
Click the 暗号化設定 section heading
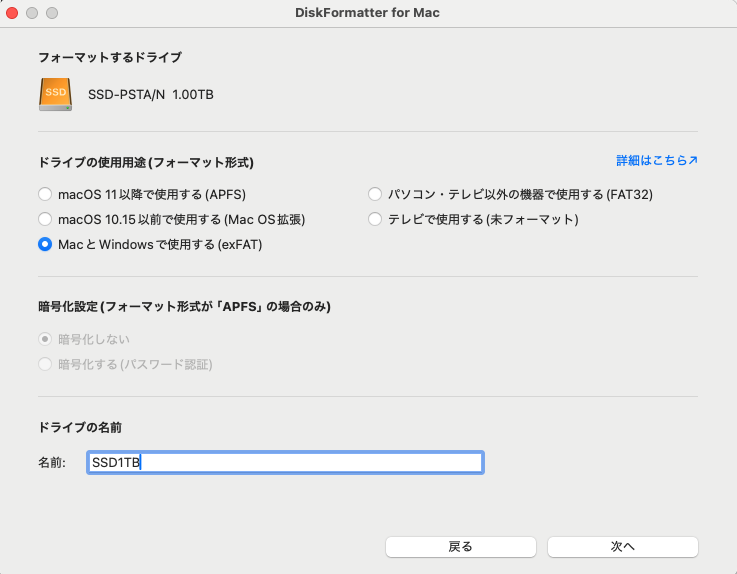184,307
